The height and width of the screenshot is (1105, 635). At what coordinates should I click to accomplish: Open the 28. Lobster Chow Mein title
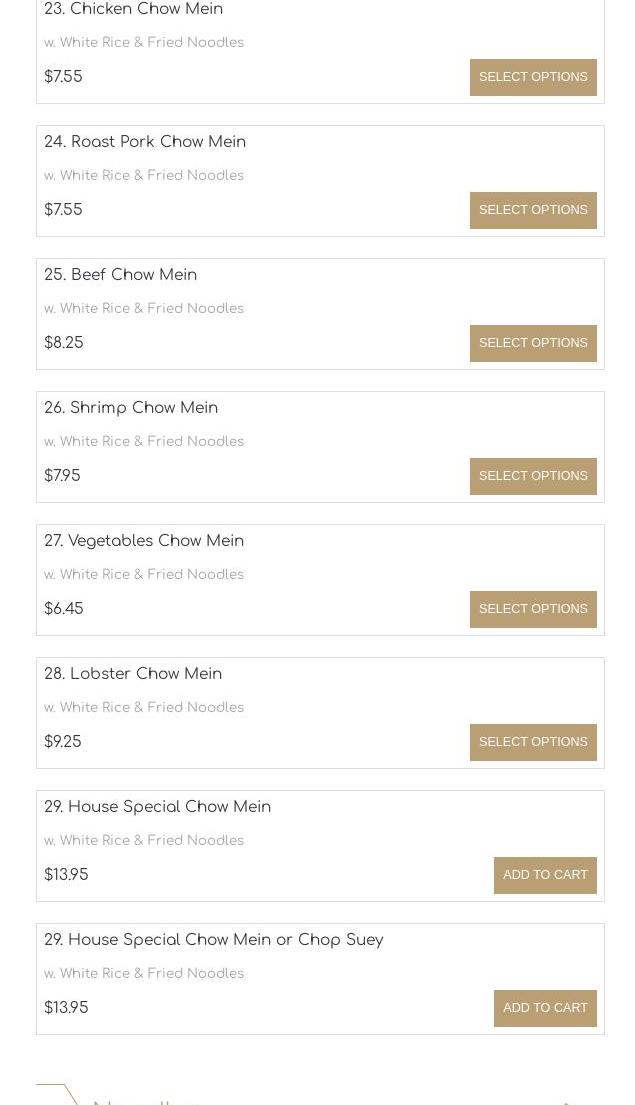tap(133, 674)
